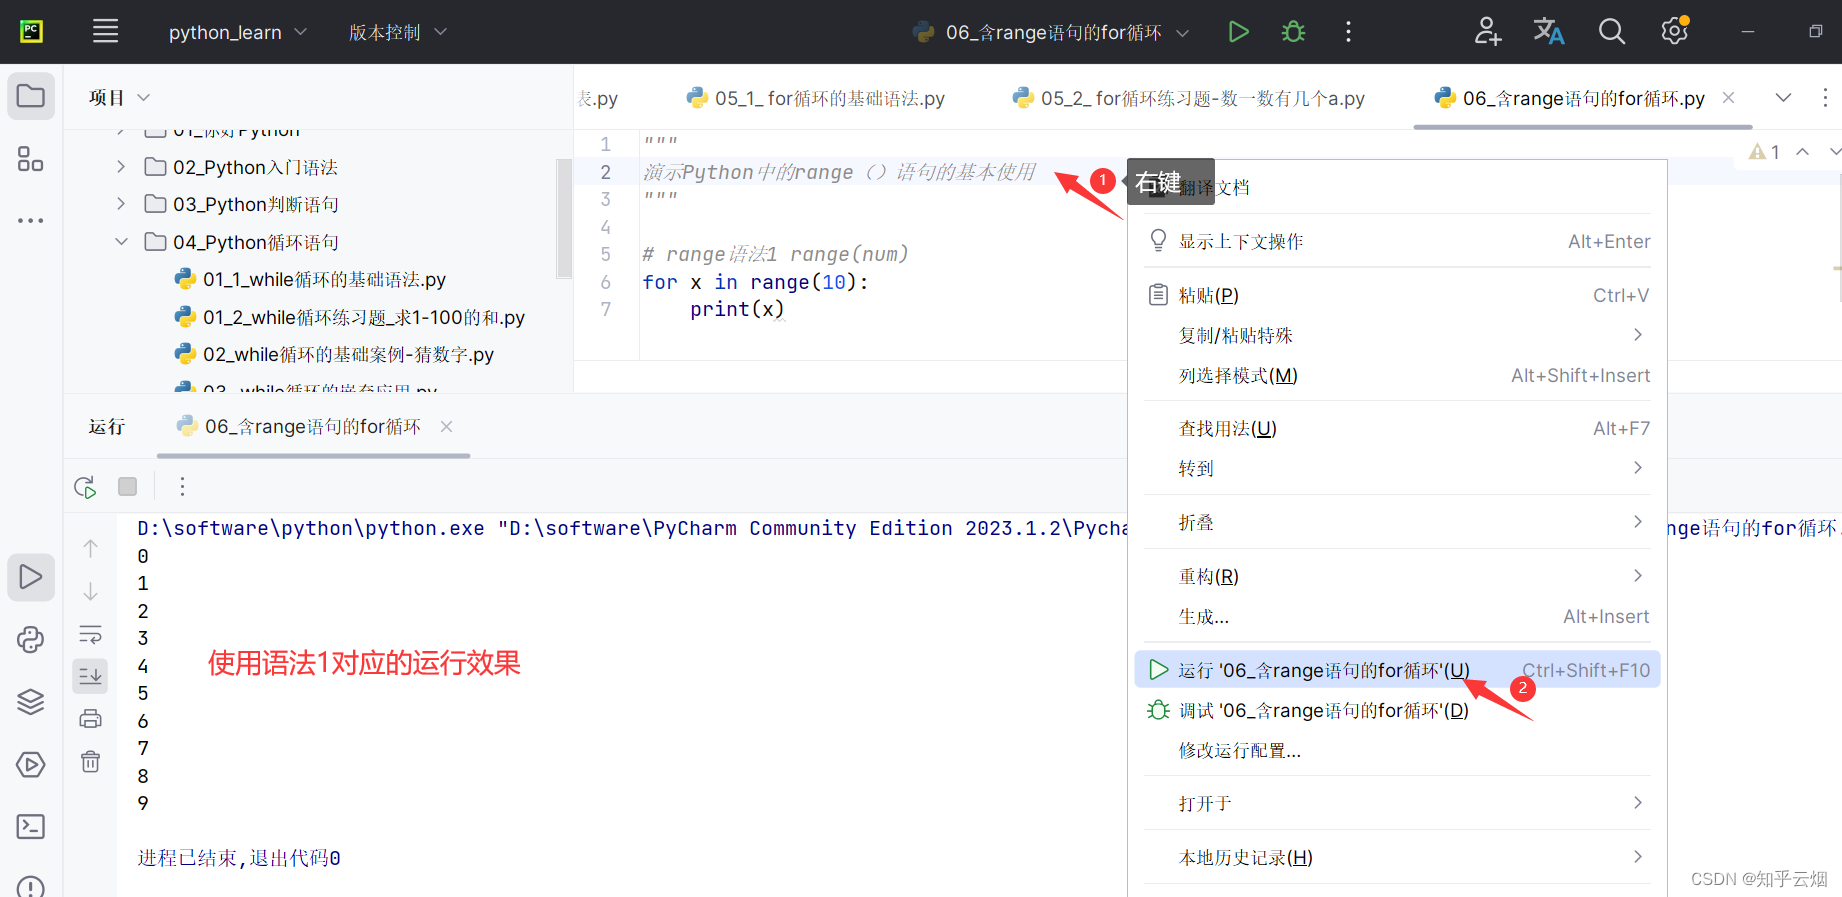Viewport: 1842px width, 897px height.
Task: Toggle the Project tool window folder icon
Action: 31,97
